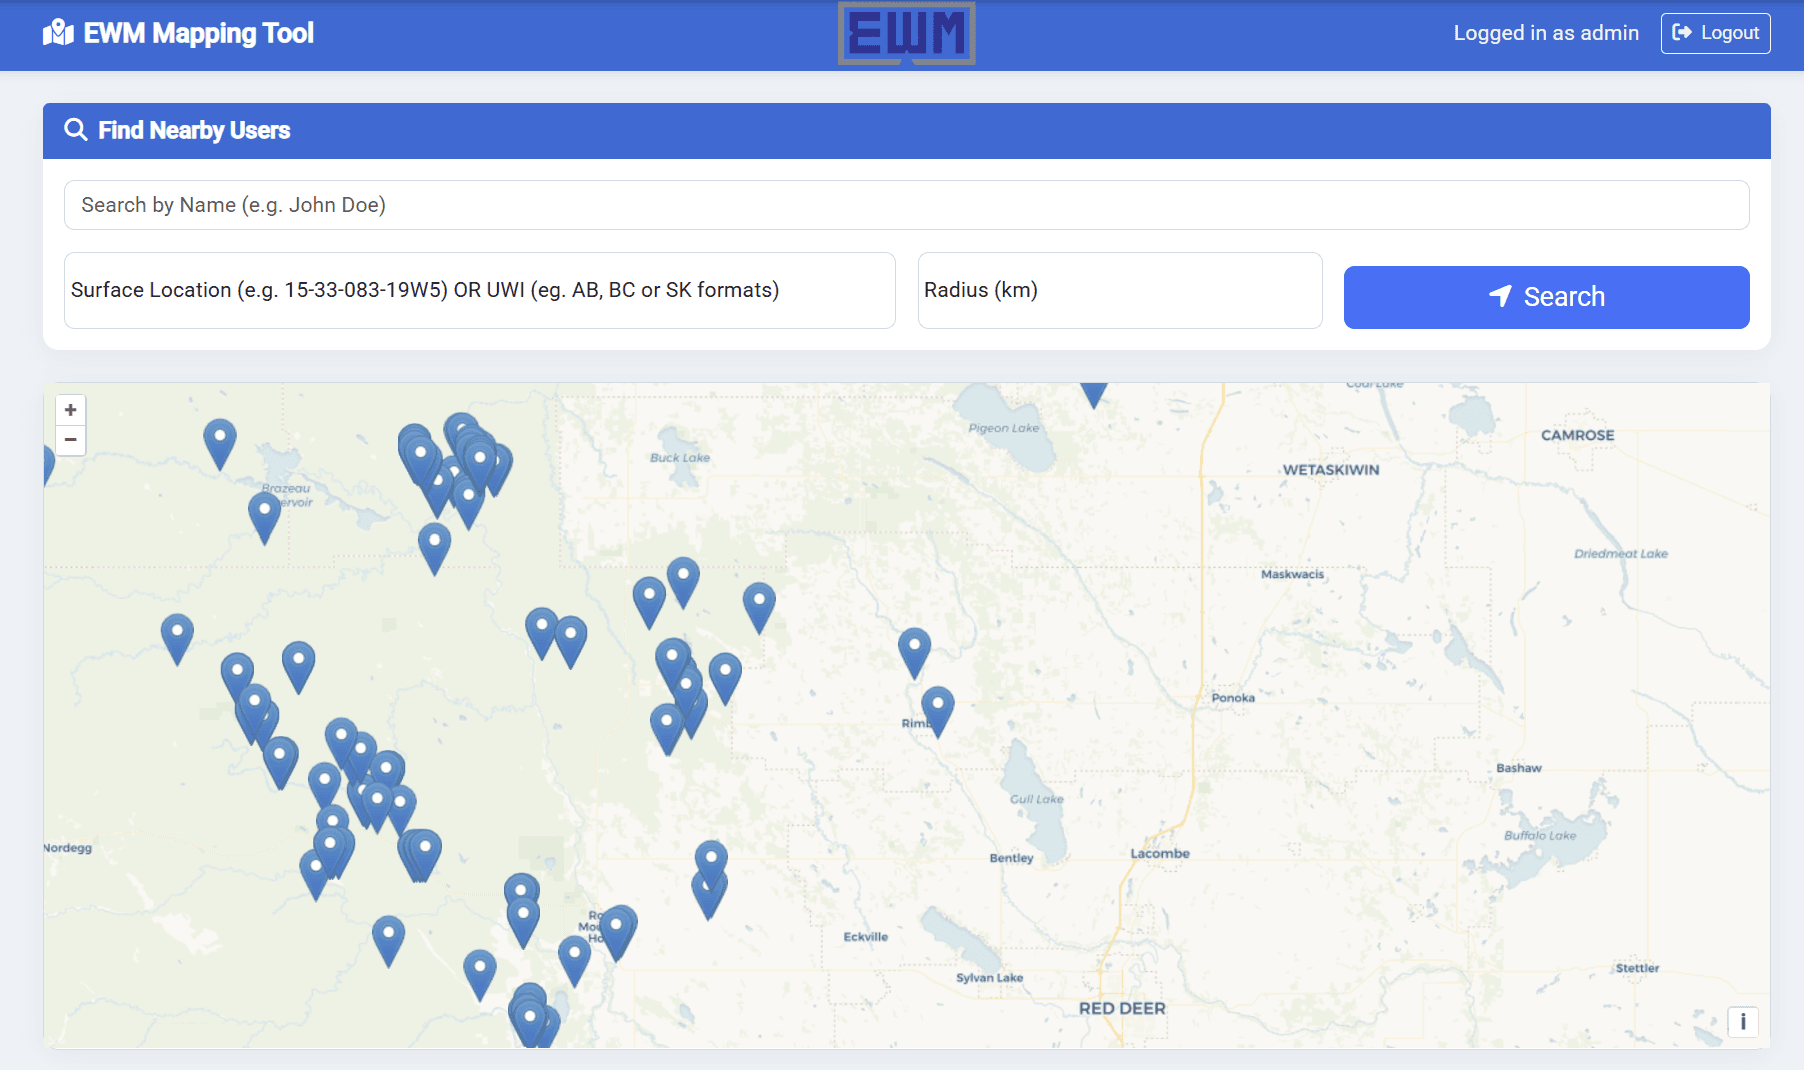Image resolution: width=1804 pixels, height=1070 pixels.
Task: Click the Surface Location input field
Action: pyautogui.click(x=479, y=290)
